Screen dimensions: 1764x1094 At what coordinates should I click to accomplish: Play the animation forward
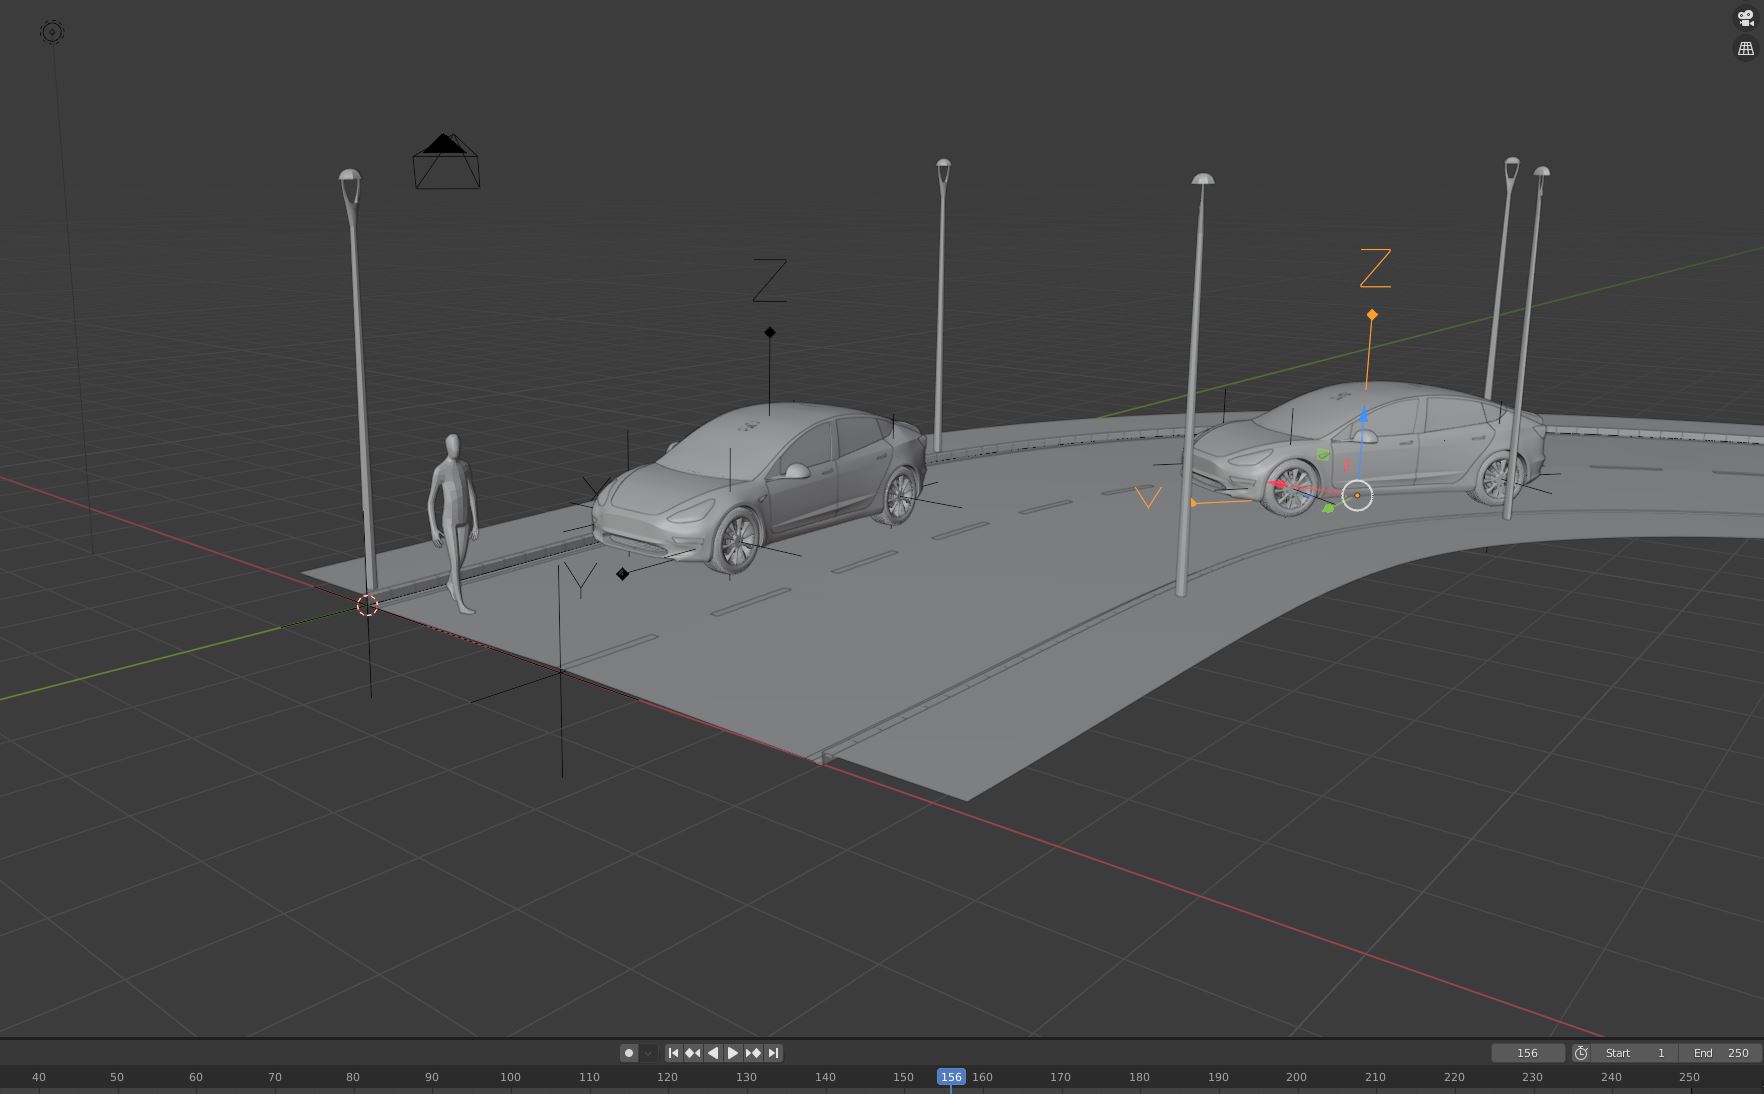coord(733,1053)
